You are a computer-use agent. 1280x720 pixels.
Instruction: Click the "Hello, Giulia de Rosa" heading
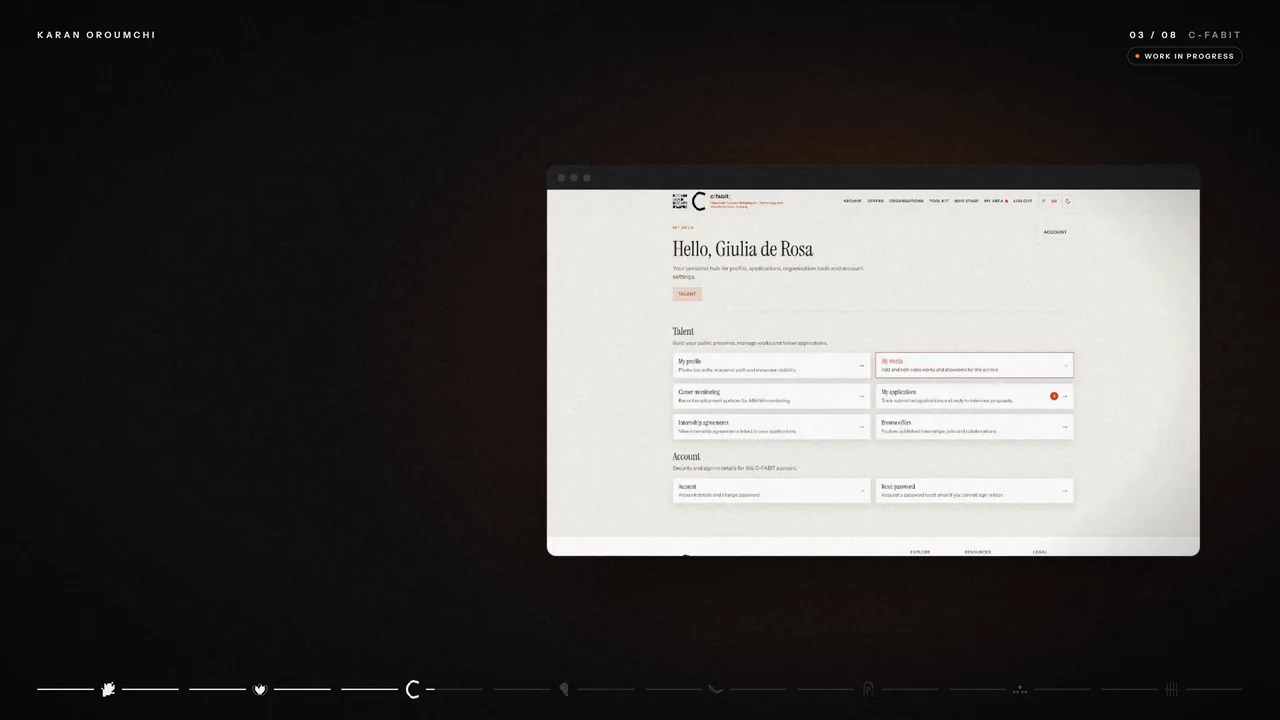click(x=743, y=249)
